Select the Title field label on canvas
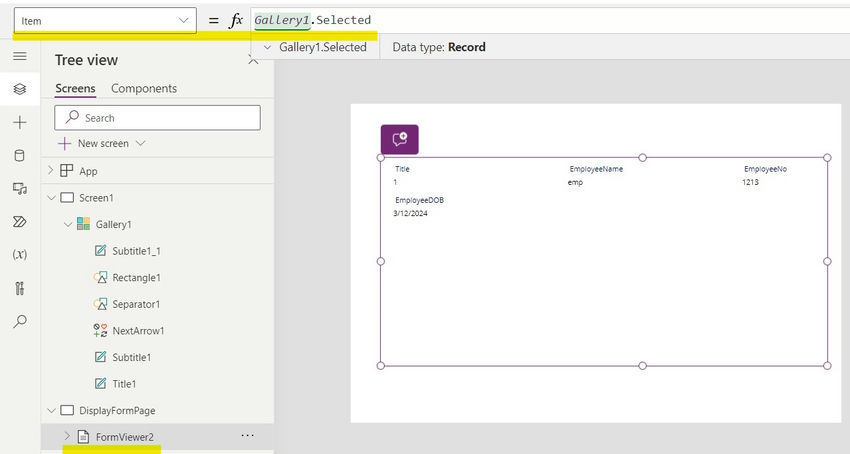850x454 pixels. (x=402, y=169)
